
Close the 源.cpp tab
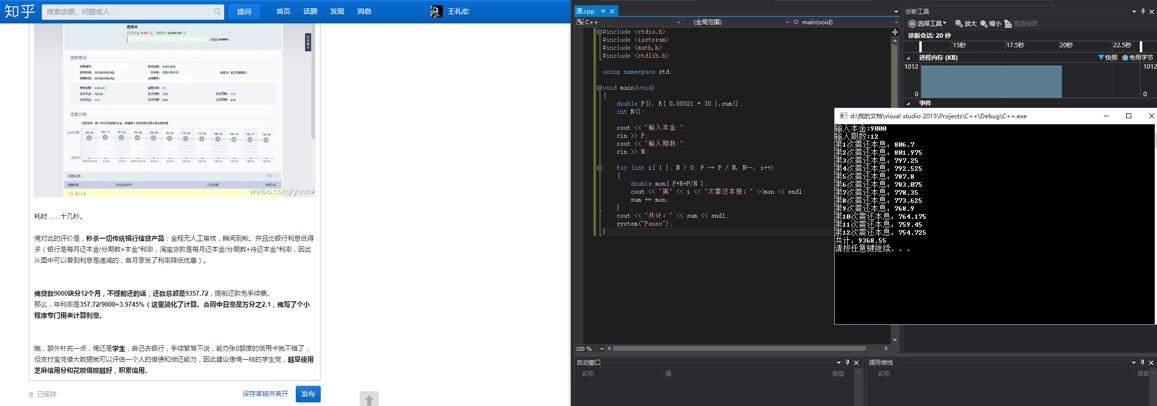click(x=612, y=11)
